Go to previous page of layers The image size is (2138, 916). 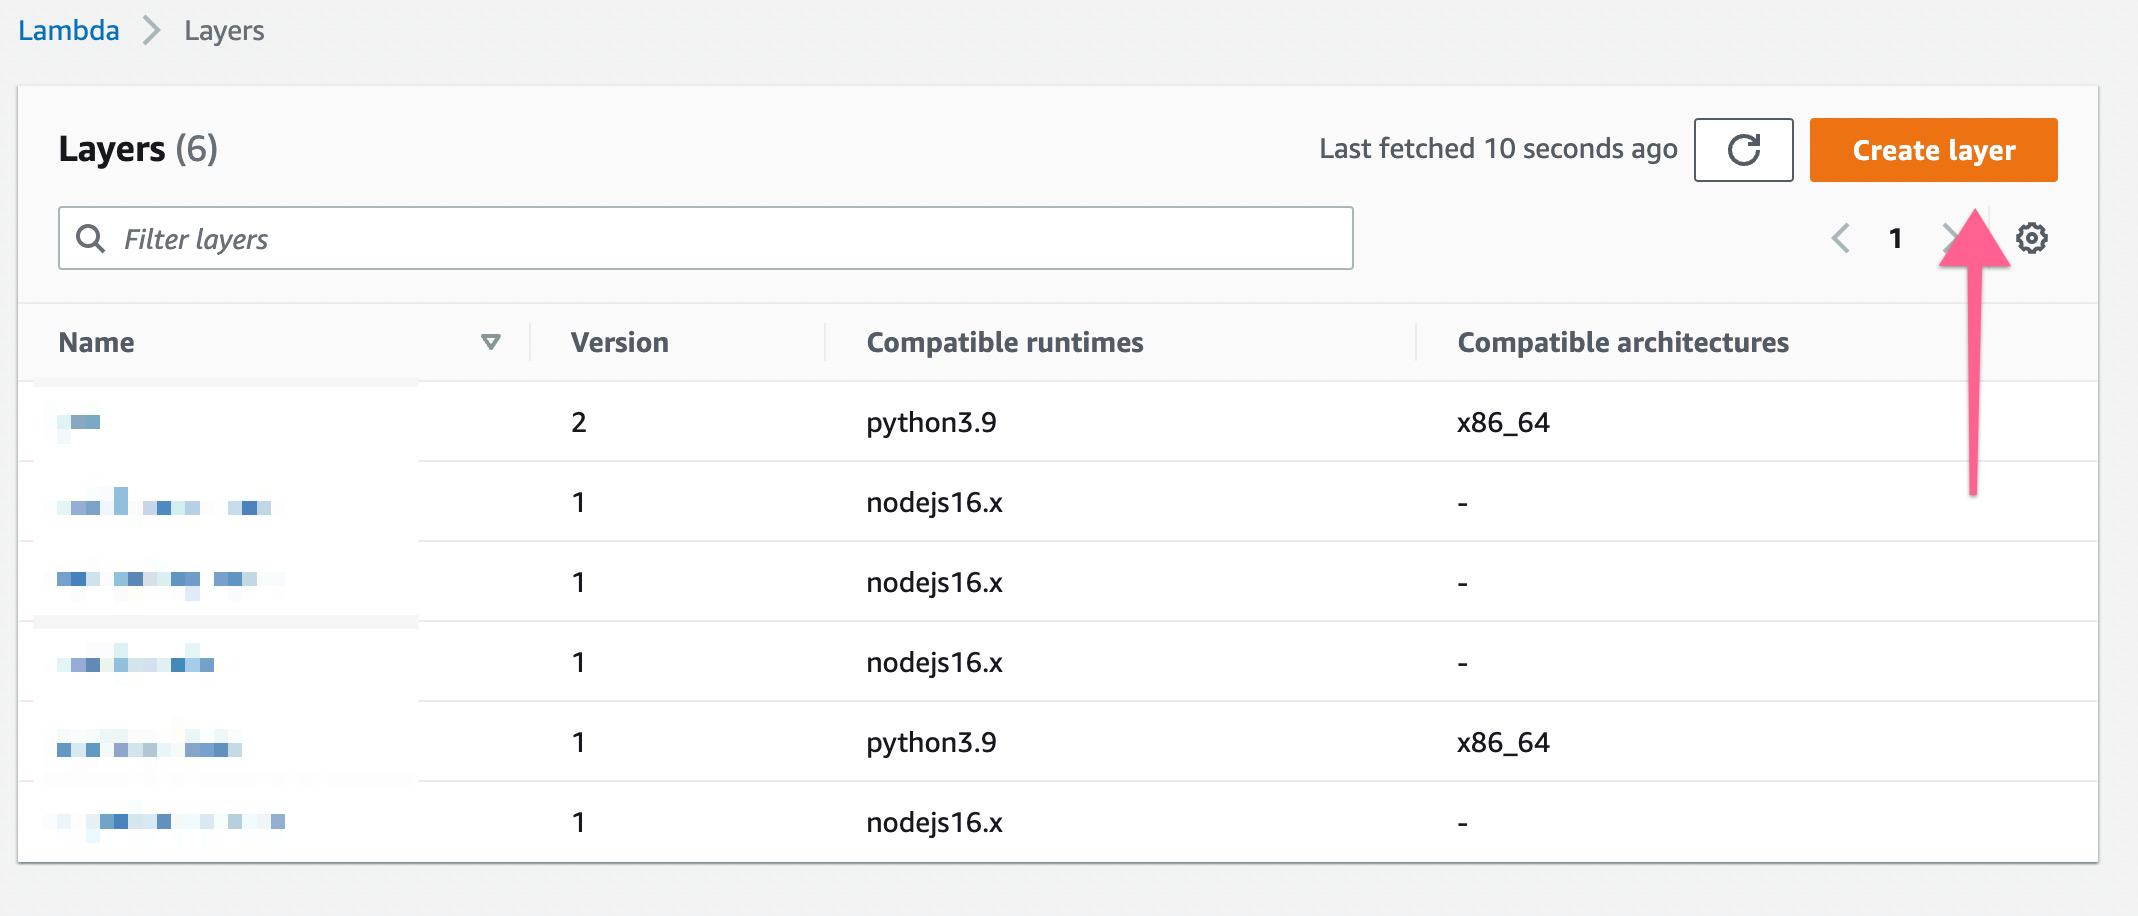(x=1840, y=238)
